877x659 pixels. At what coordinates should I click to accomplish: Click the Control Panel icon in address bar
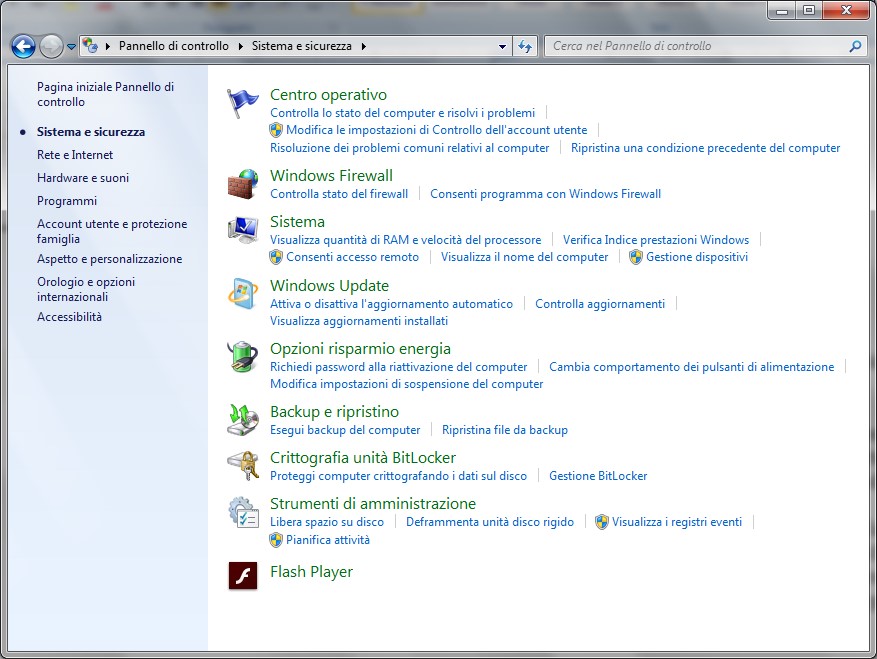[x=90, y=46]
